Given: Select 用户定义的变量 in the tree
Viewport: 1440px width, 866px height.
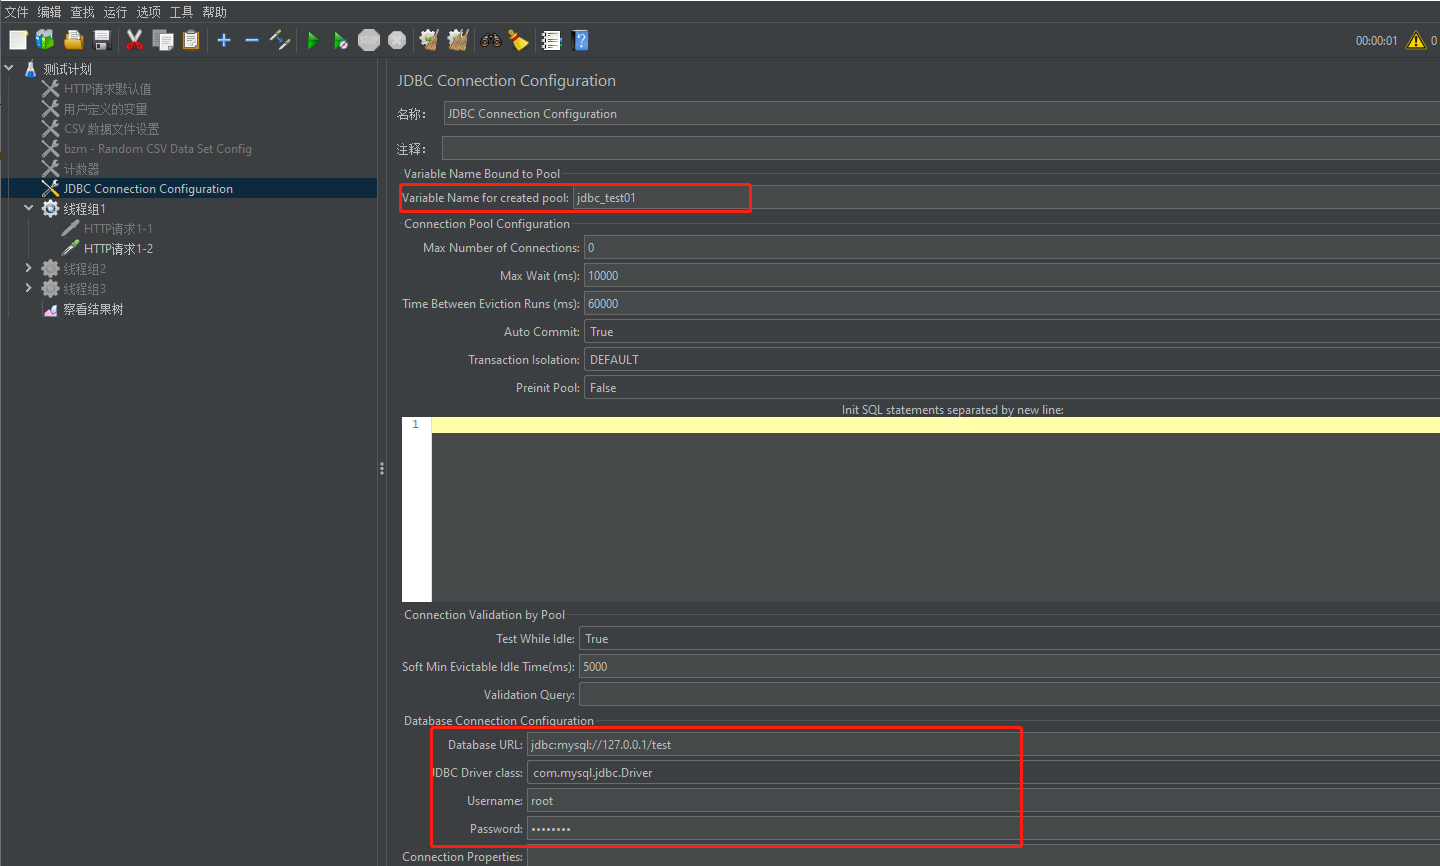Looking at the screenshot, I should [105, 109].
